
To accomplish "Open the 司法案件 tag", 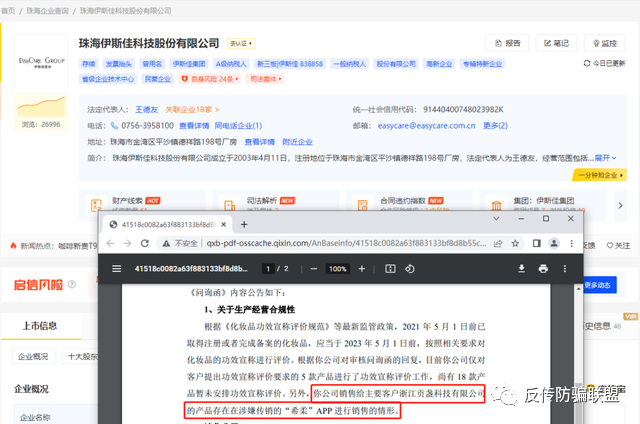I will pyautogui.click(x=265, y=79).
